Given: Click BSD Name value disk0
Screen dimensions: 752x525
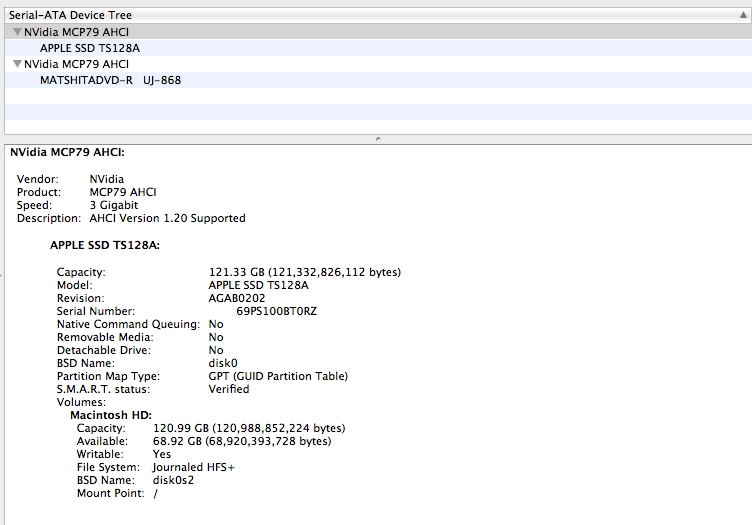Looking at the screenshot, I should point(223,363).
